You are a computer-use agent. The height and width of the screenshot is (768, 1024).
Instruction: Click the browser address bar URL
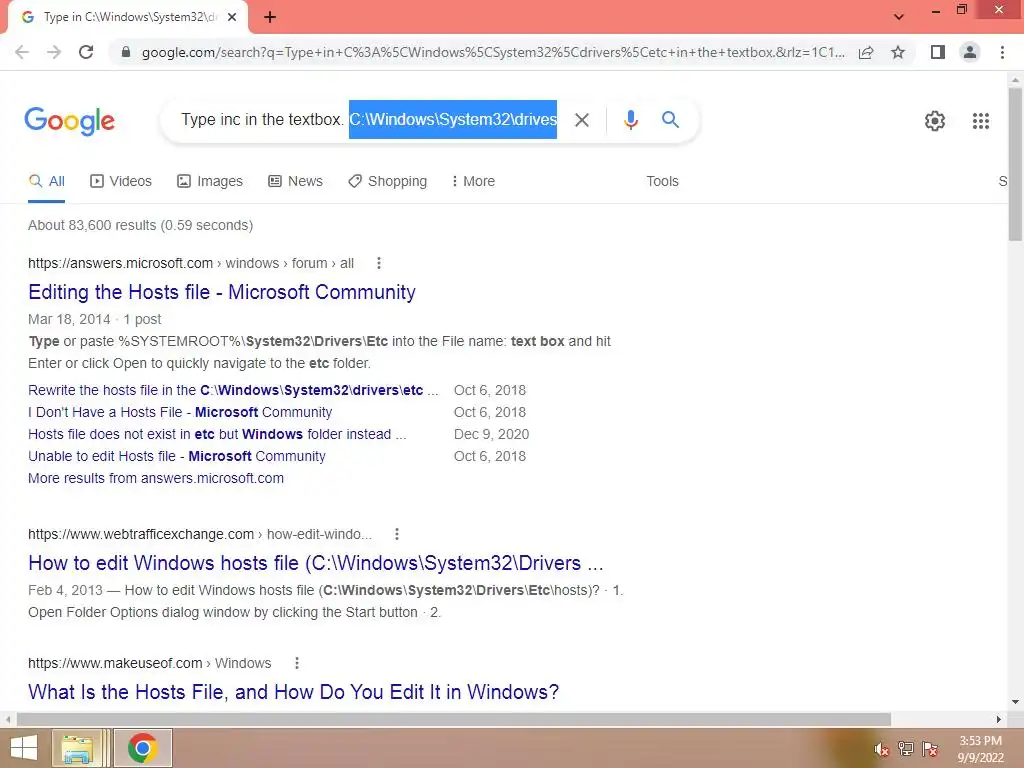click(493, 52)
